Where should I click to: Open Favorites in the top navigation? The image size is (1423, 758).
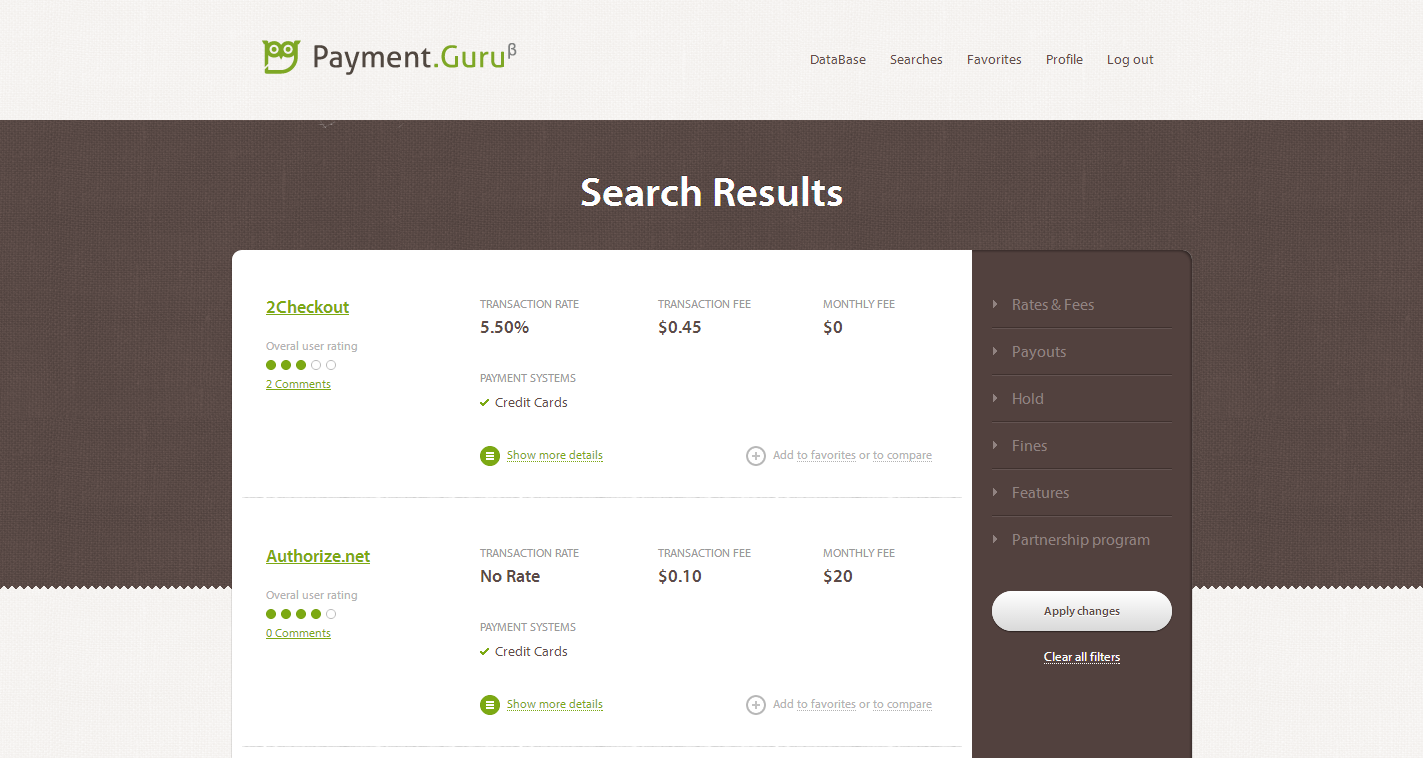pyautogui.click(x=994, y=60)
